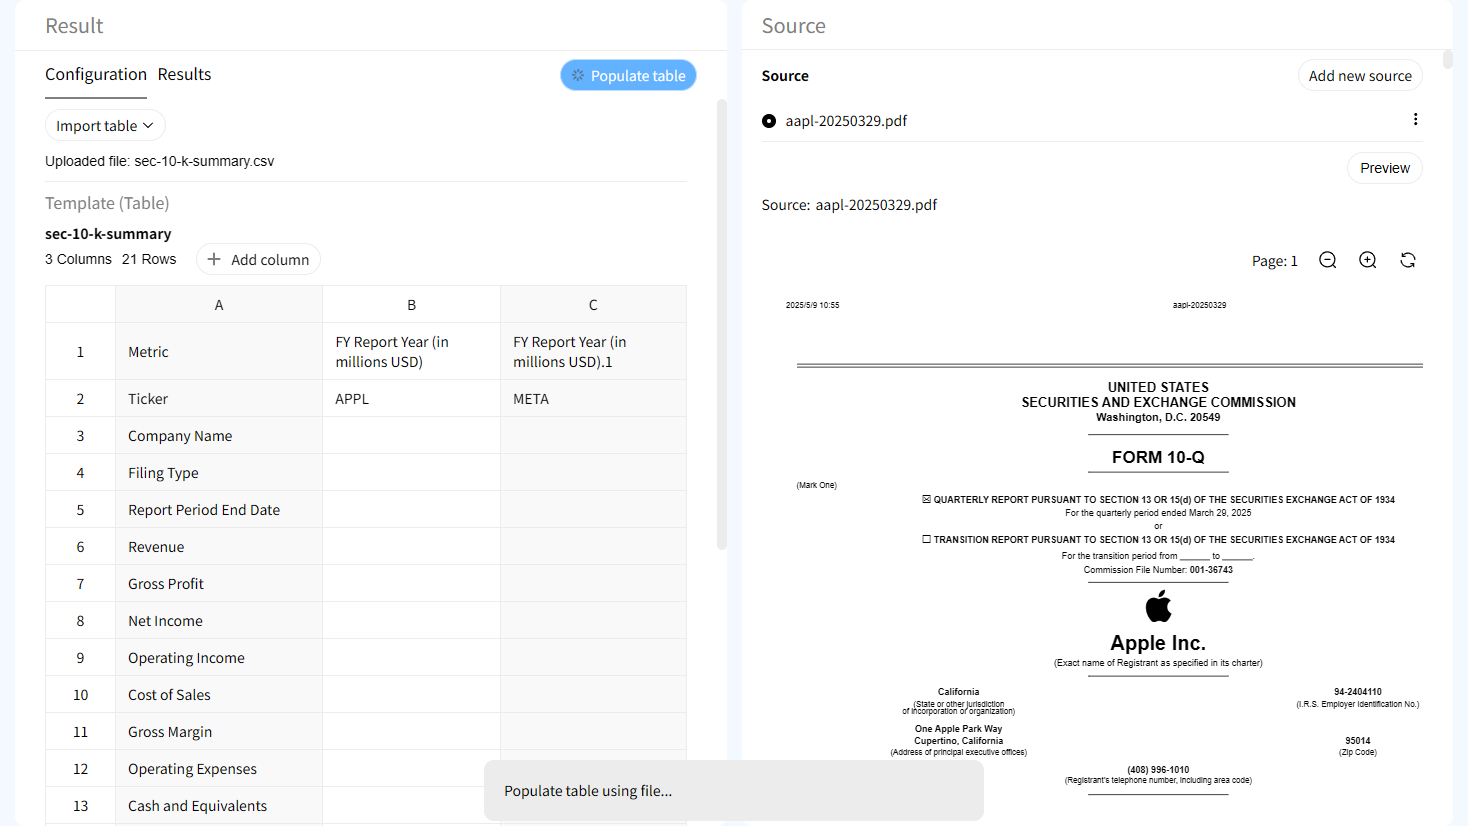Click the empty Revenue cell in column C
Screen dimensions: 1468x826
593,547
